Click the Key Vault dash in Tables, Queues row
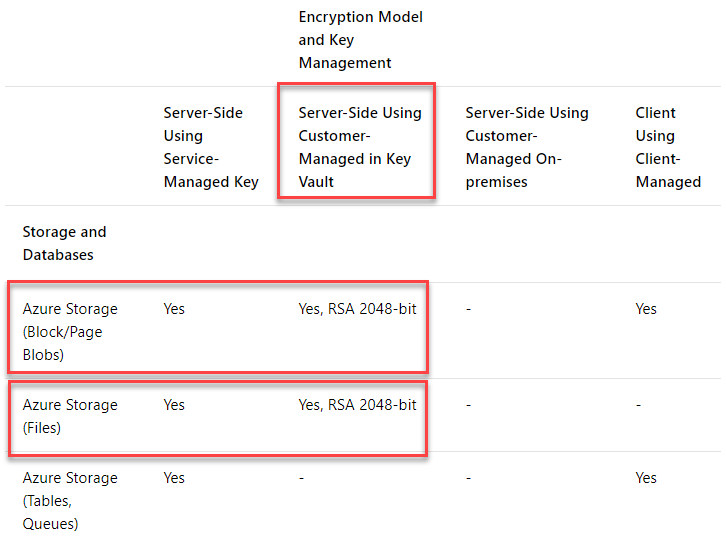 pos(301,478)
